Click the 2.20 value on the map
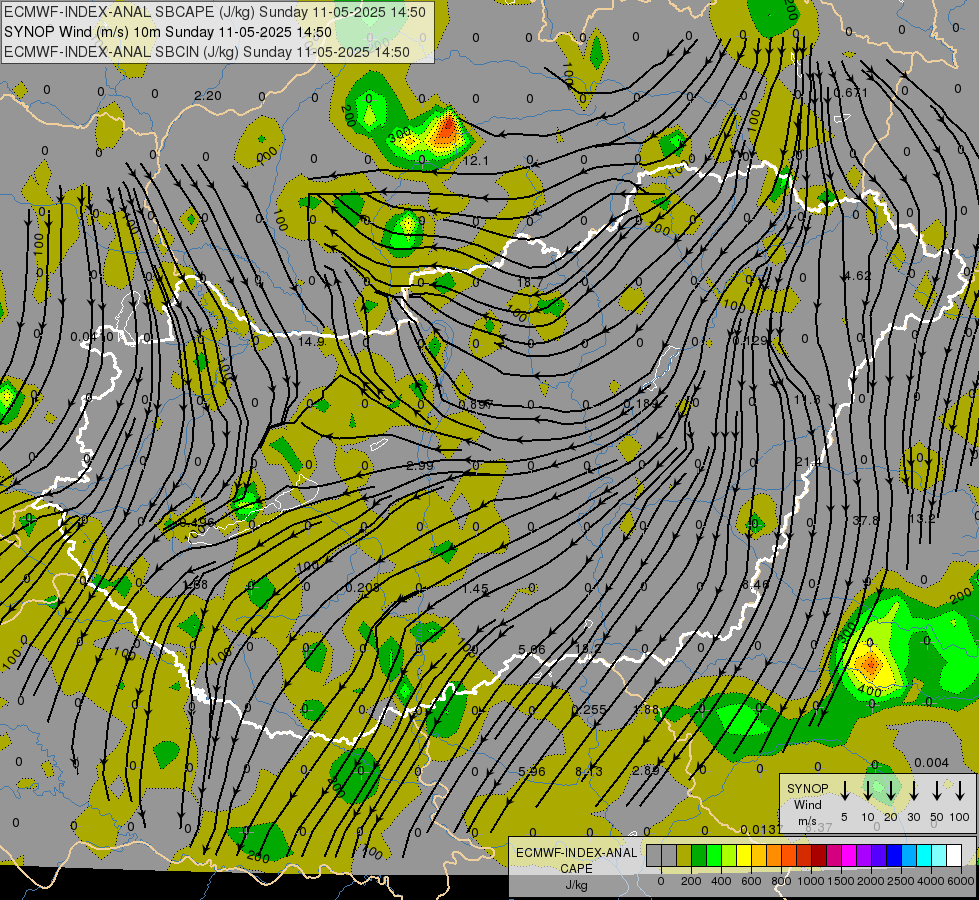 point(208,96)
